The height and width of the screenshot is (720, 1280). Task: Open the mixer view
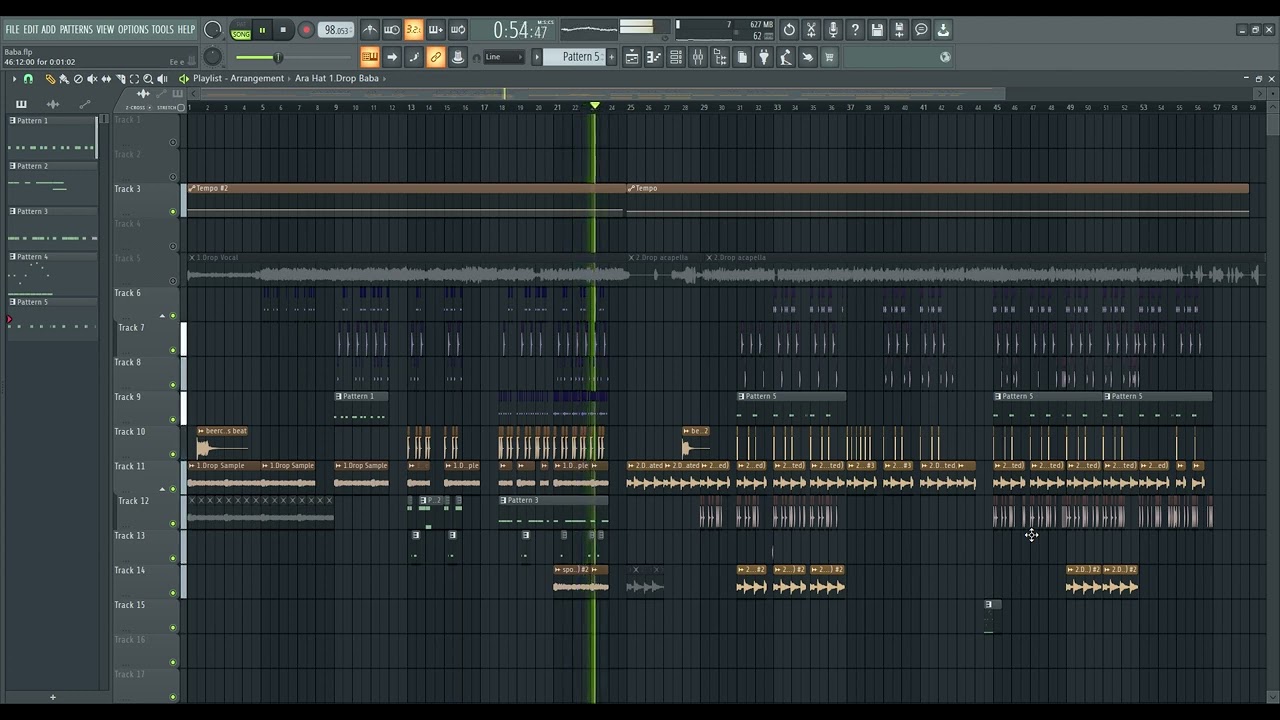(x=698, y=57)
